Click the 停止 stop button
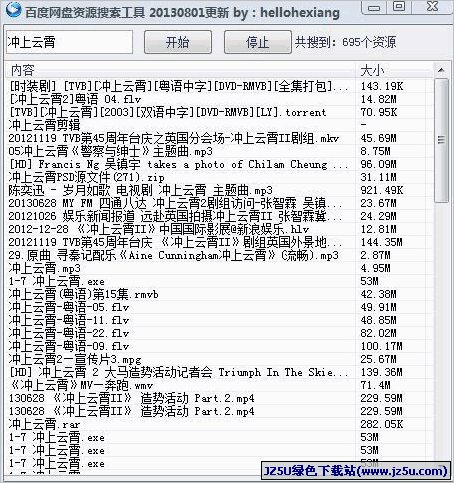 pos(258,42)
